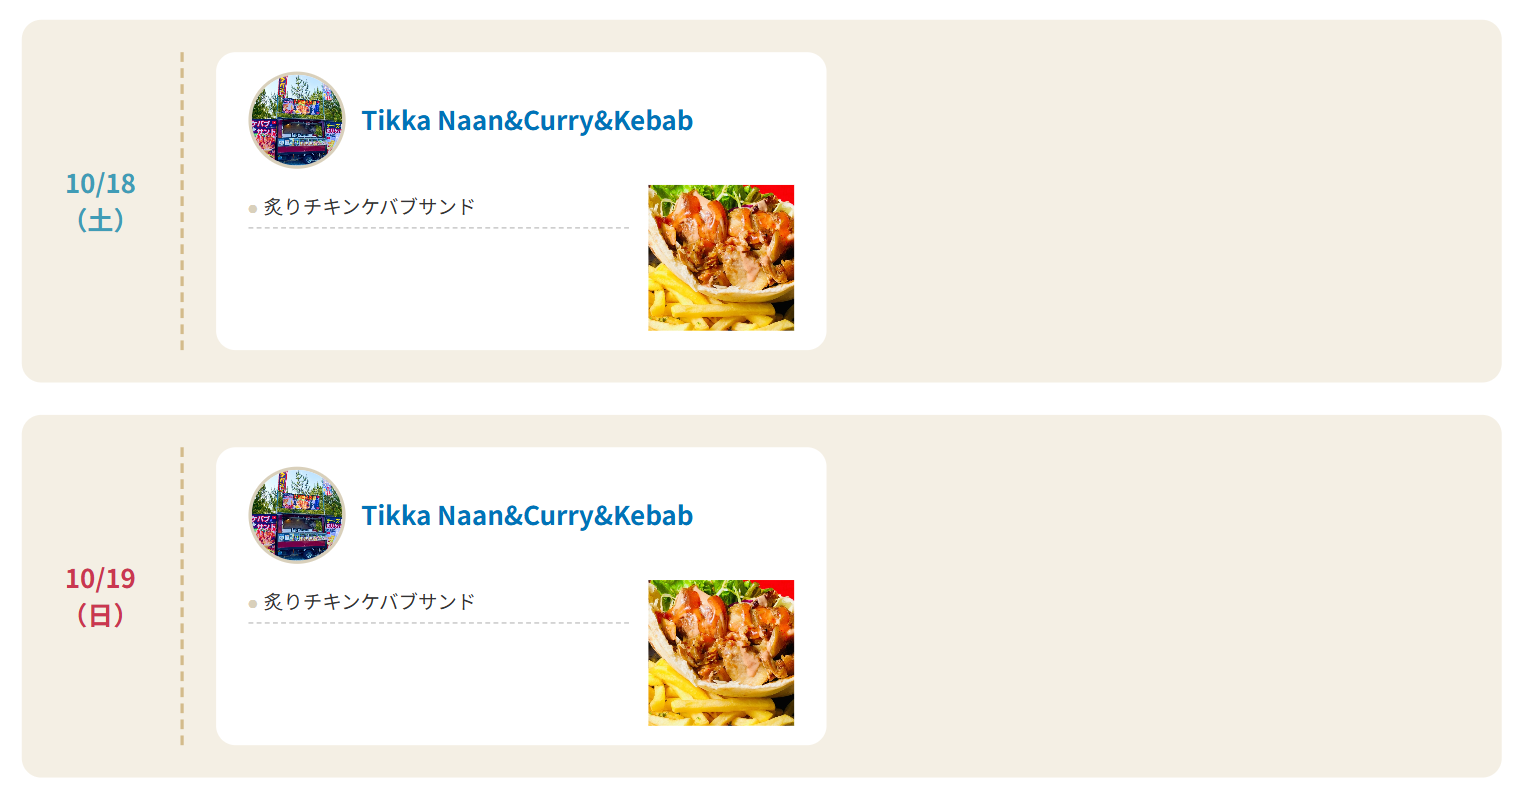This screenshot has height=795, width=1527.
Task: Select 炙りチキンケバブサンド menu item on 10/19
Action: pos(369,602)
